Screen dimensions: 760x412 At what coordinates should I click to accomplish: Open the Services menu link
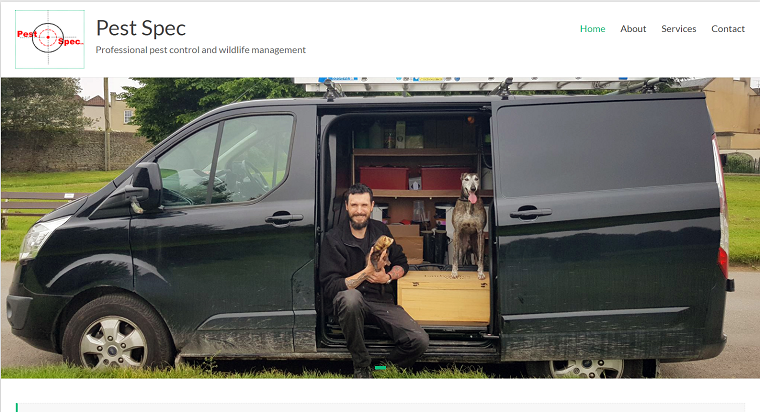pyautogui.click(x=679, y=29)
